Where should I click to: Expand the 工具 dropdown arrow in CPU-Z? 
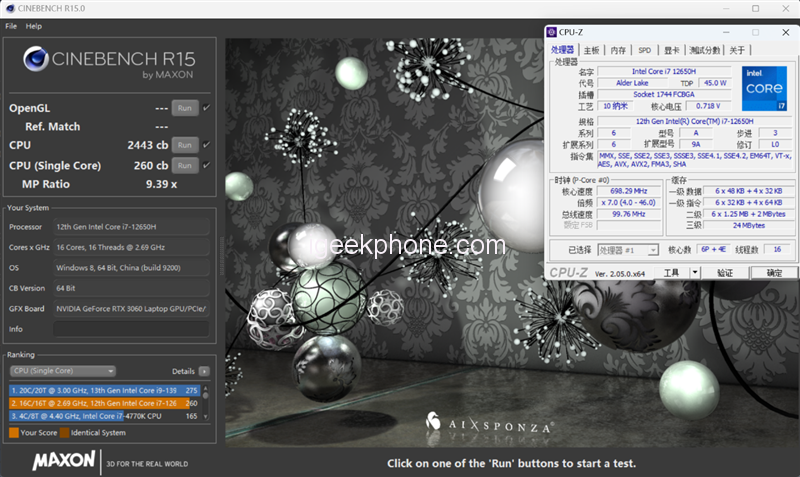pyautogui.click(x=697, y=272)
